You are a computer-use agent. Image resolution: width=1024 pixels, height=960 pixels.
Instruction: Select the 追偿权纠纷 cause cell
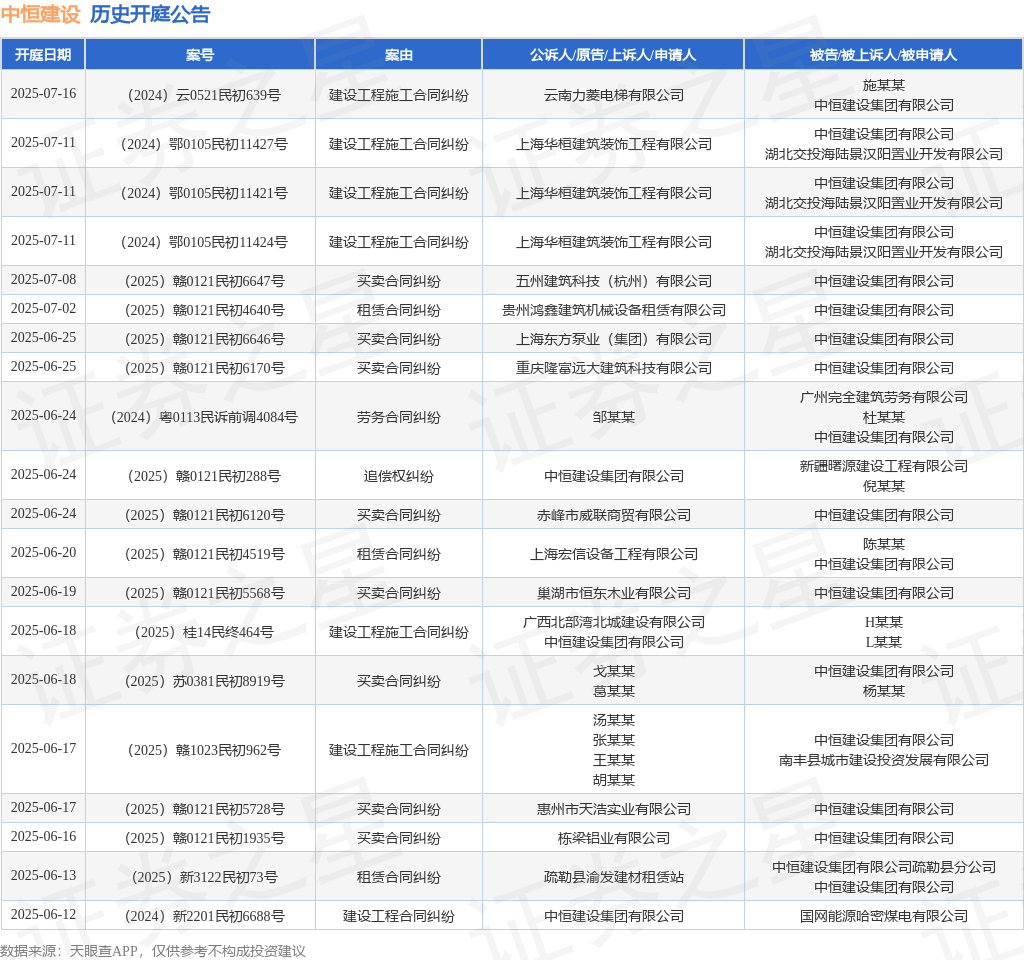[x=398, y=476]
